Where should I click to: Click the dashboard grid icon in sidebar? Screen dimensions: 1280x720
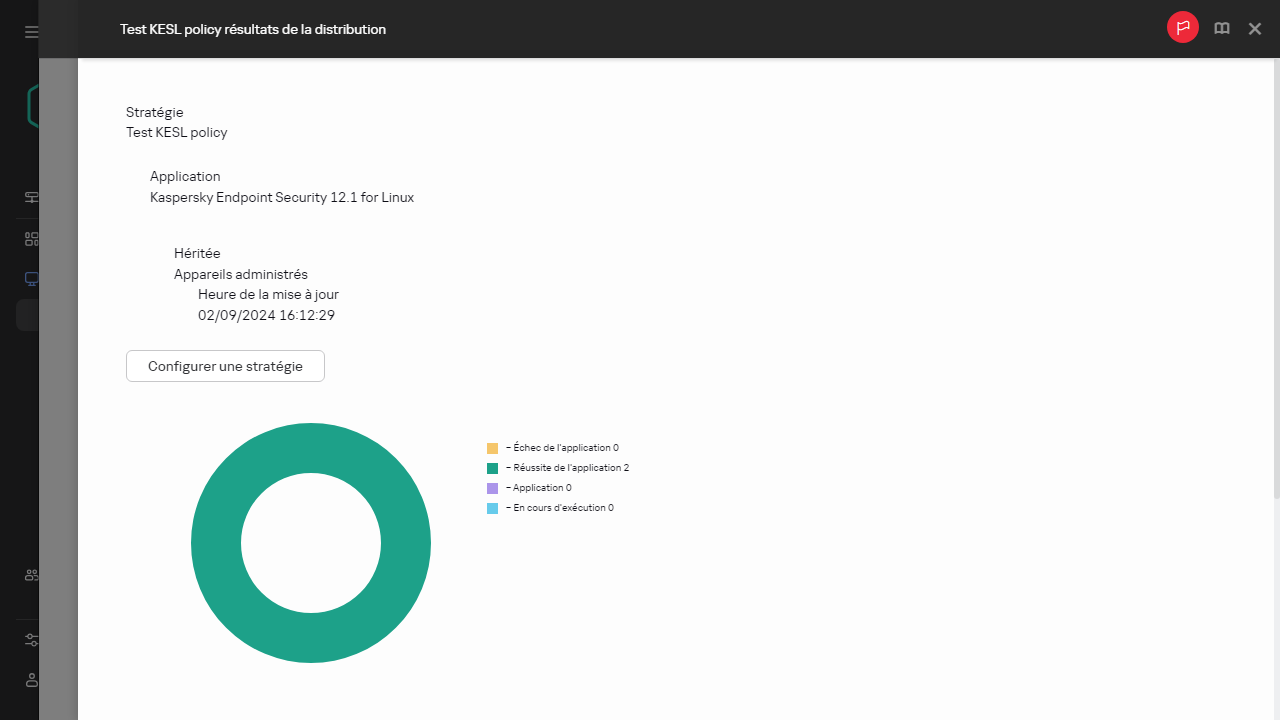(x=32, y=239)
